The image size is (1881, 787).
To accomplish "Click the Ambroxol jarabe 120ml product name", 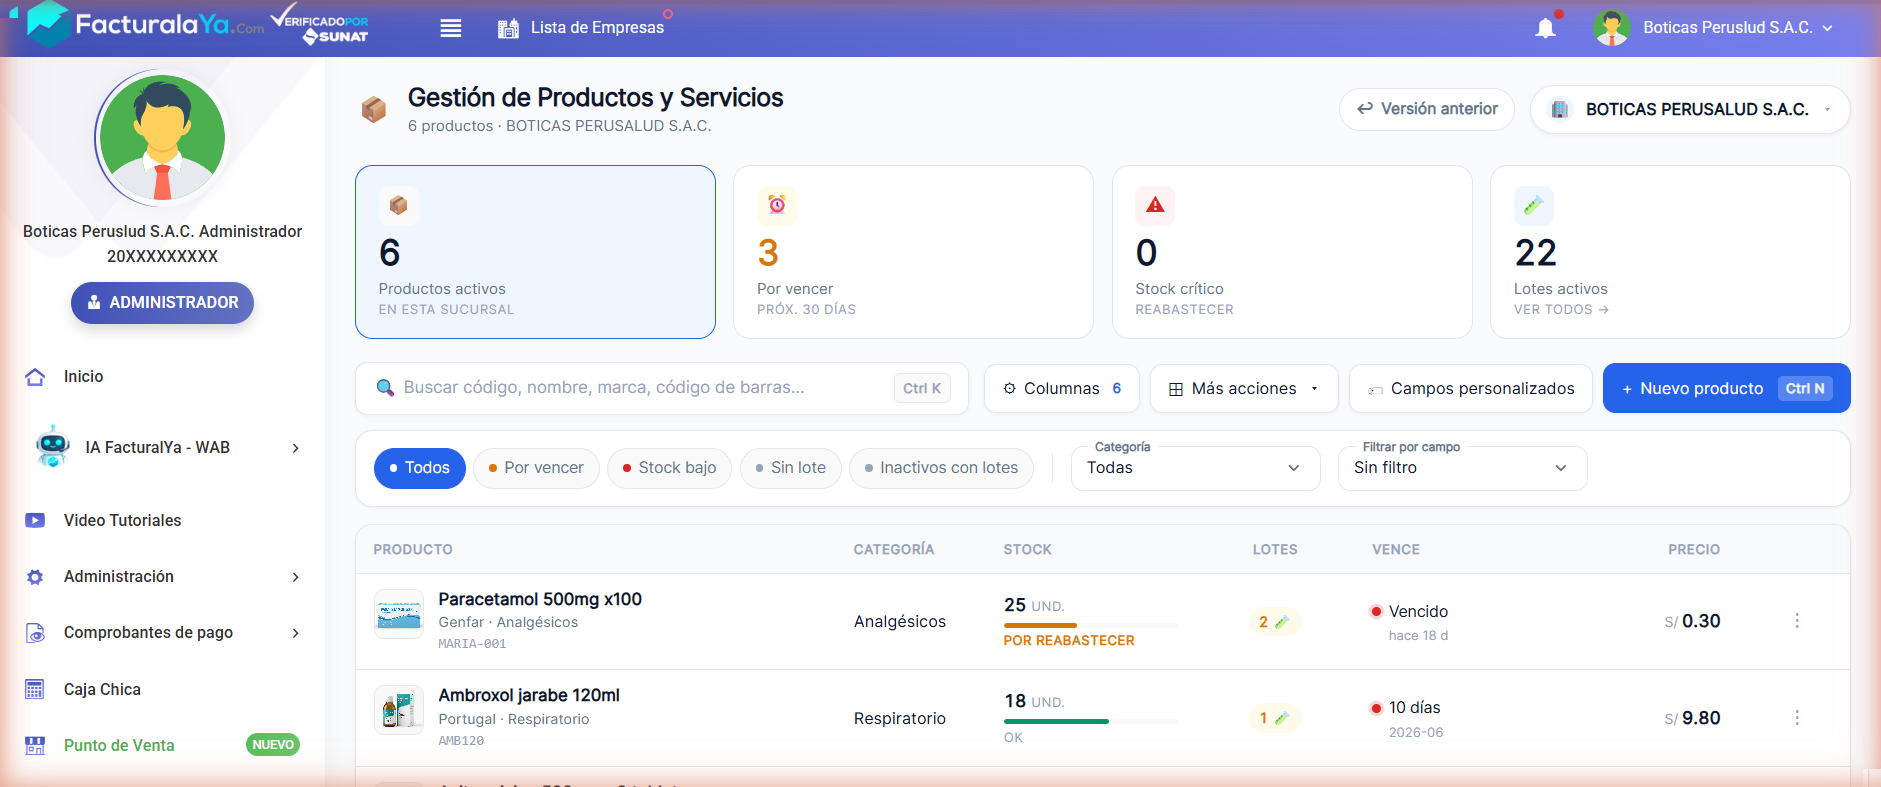I will coord(529,695).
